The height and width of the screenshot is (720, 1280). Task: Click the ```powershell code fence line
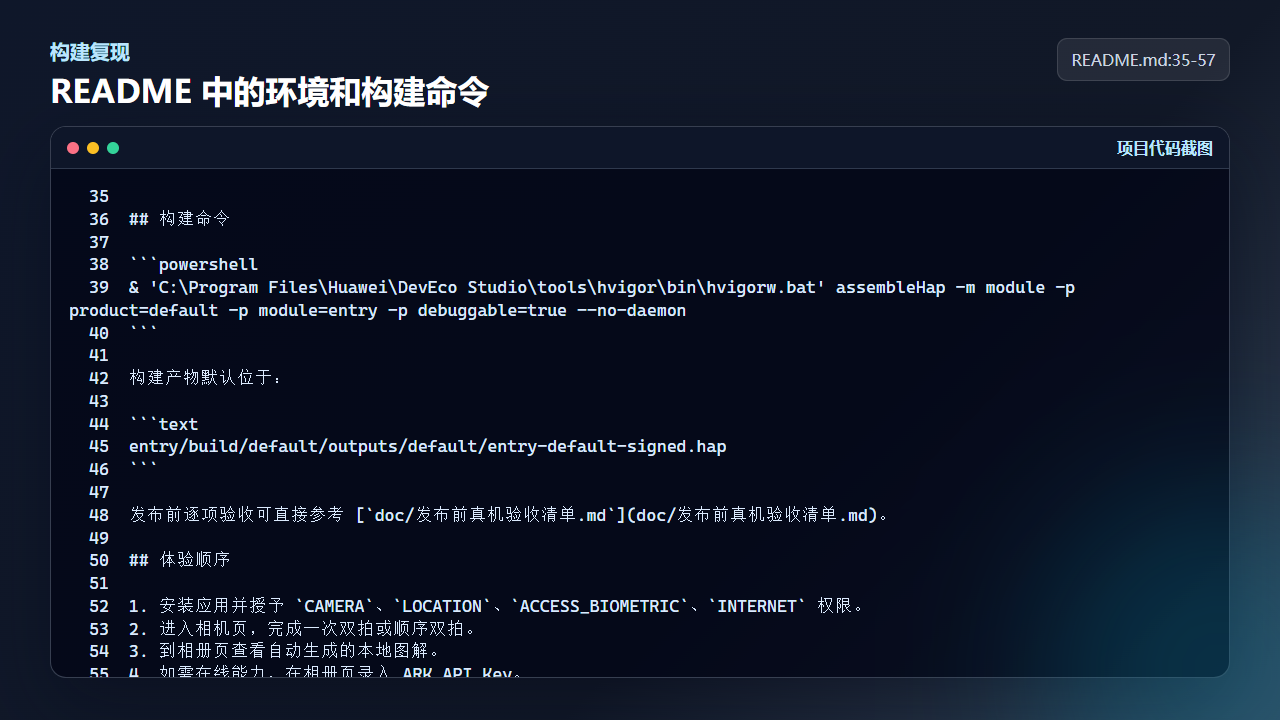pyautogui.click(x=194, y=265)
